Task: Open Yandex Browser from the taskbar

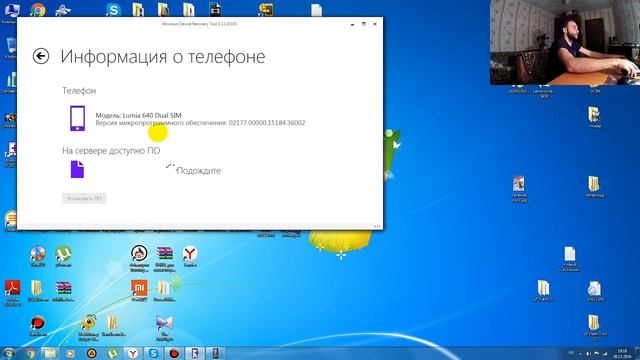Action: (133, 353)
